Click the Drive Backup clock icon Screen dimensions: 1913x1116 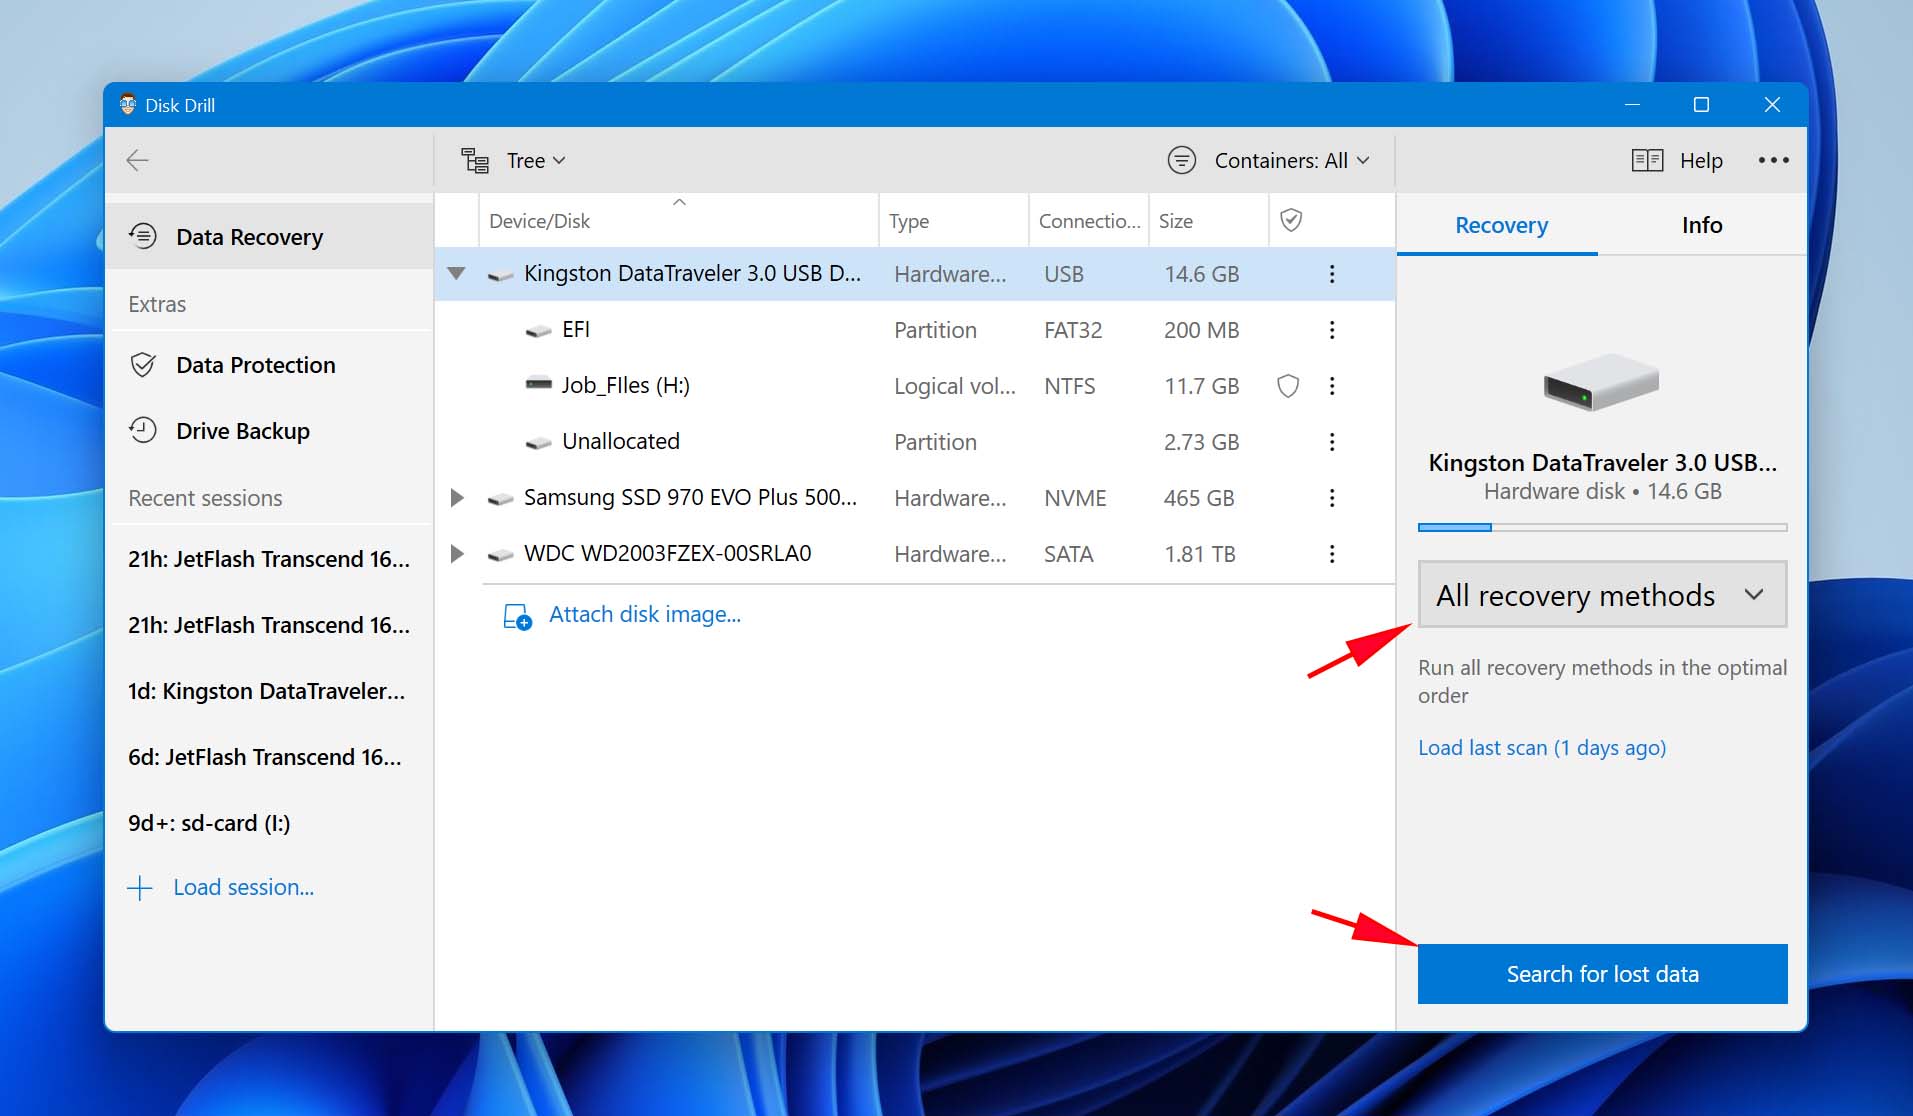click(x=143, y=430)
